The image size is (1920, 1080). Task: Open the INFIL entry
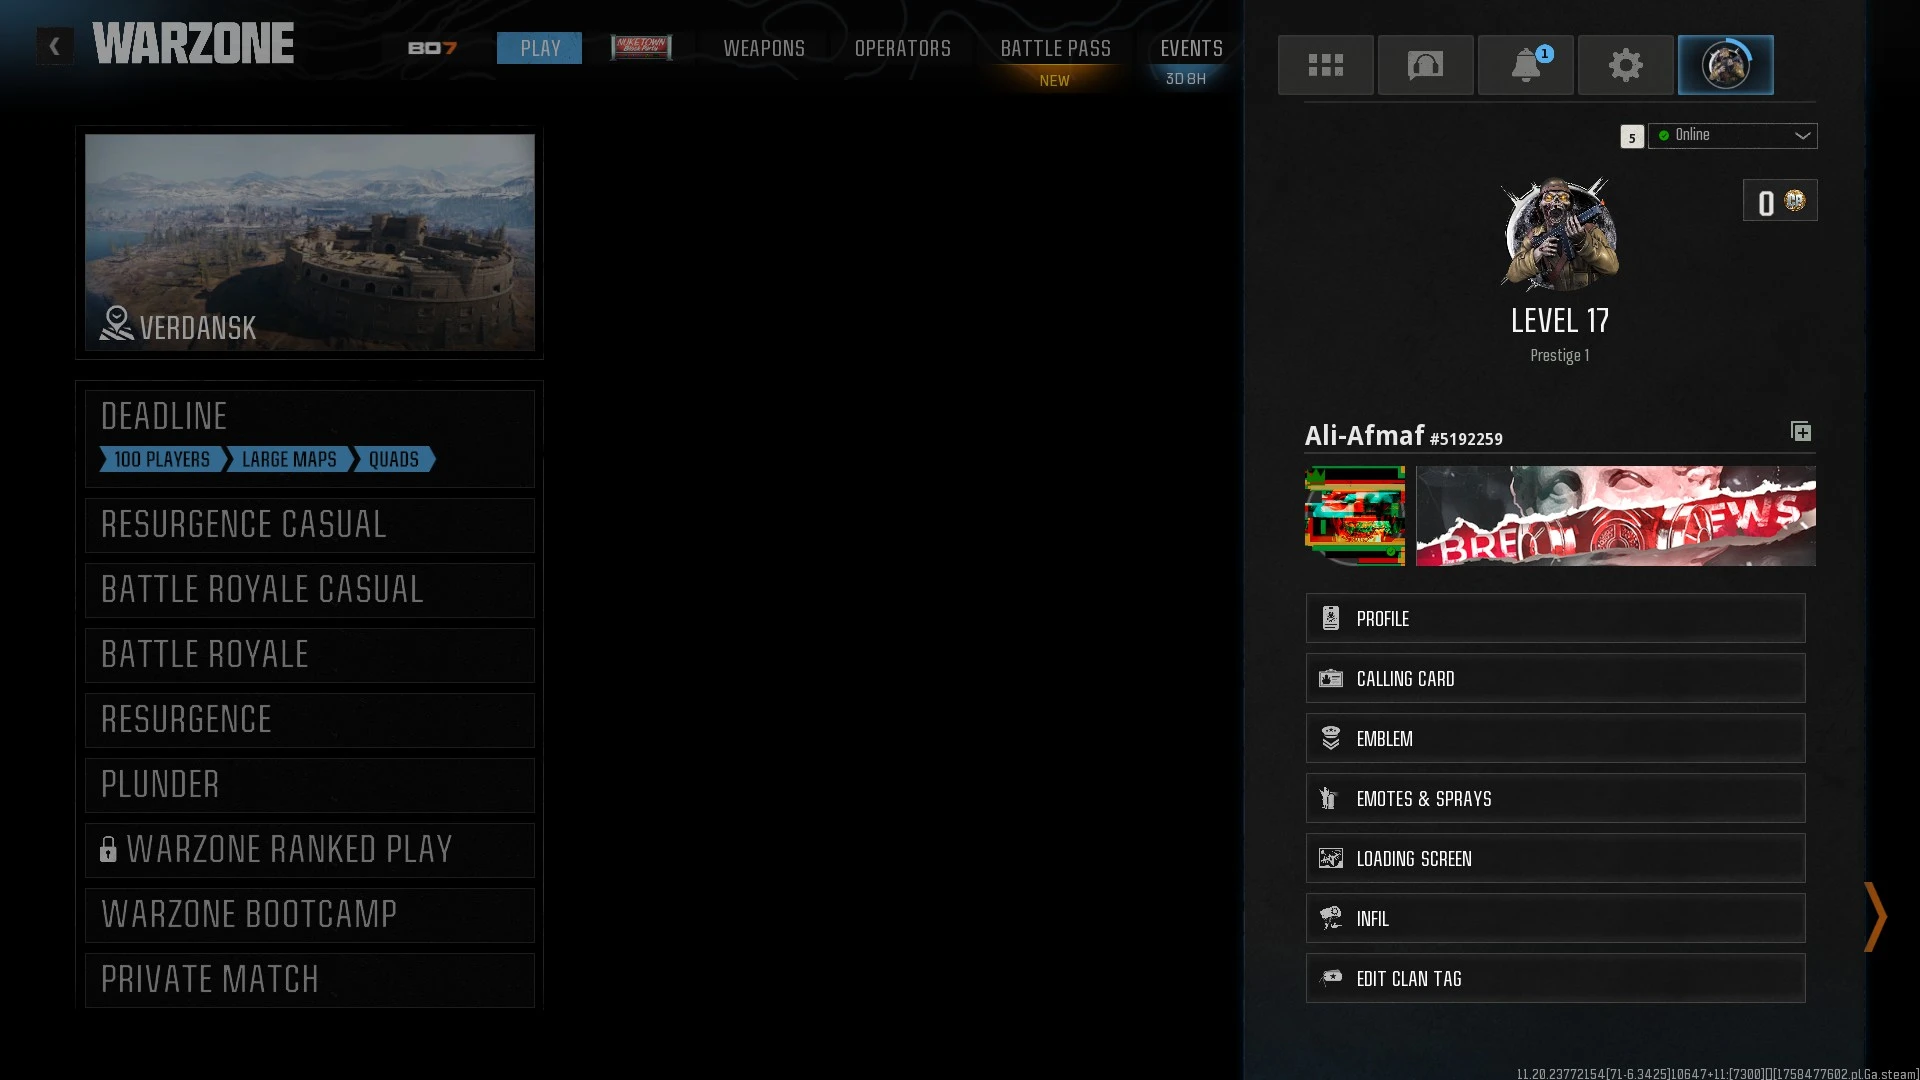1555,918
